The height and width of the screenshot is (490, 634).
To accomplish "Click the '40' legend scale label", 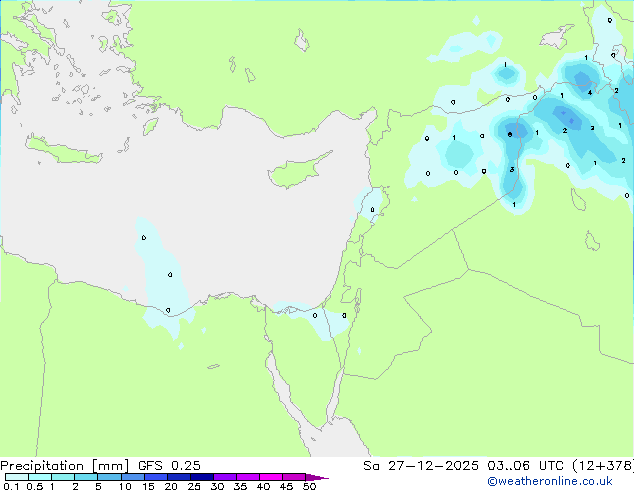I will [263, 486].
